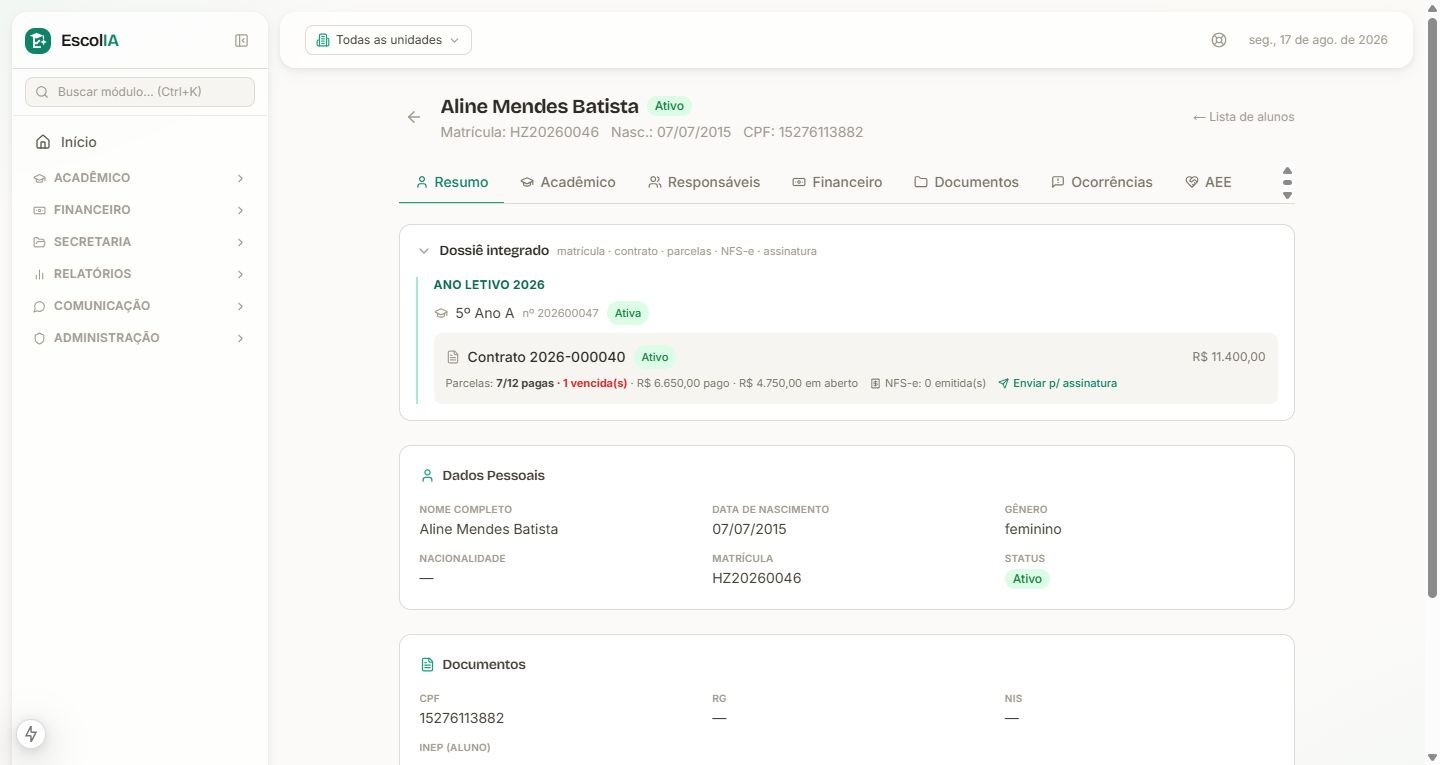
Task: Click the folder icon on Documentos tab
Action: click(921, 182)
